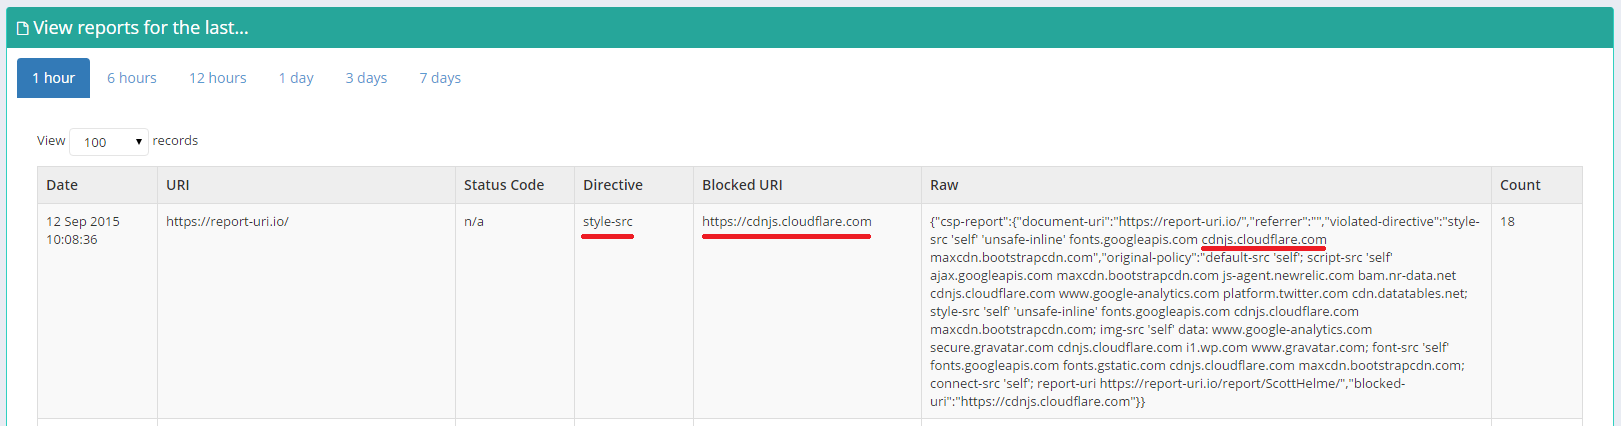This screenshot has width=1621, height=426.
Task: Click the Raw column header
Action: [x=944, y=185]
